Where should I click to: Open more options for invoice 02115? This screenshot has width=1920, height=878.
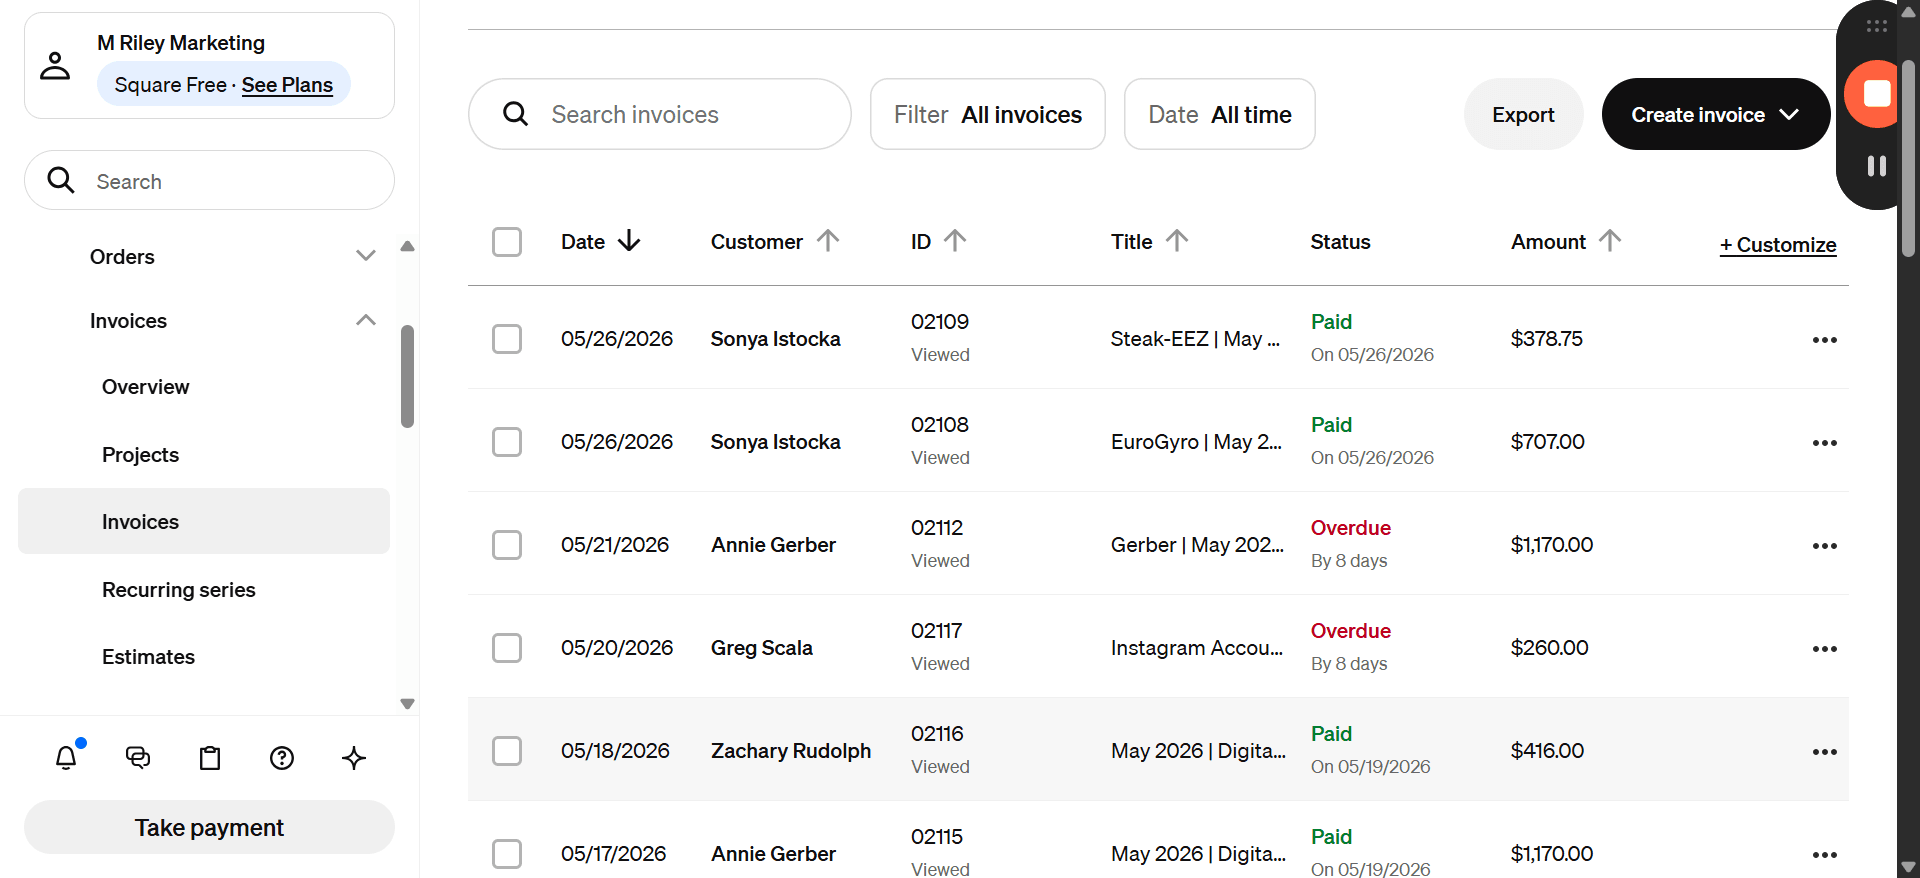click(x=1825, y=855)
